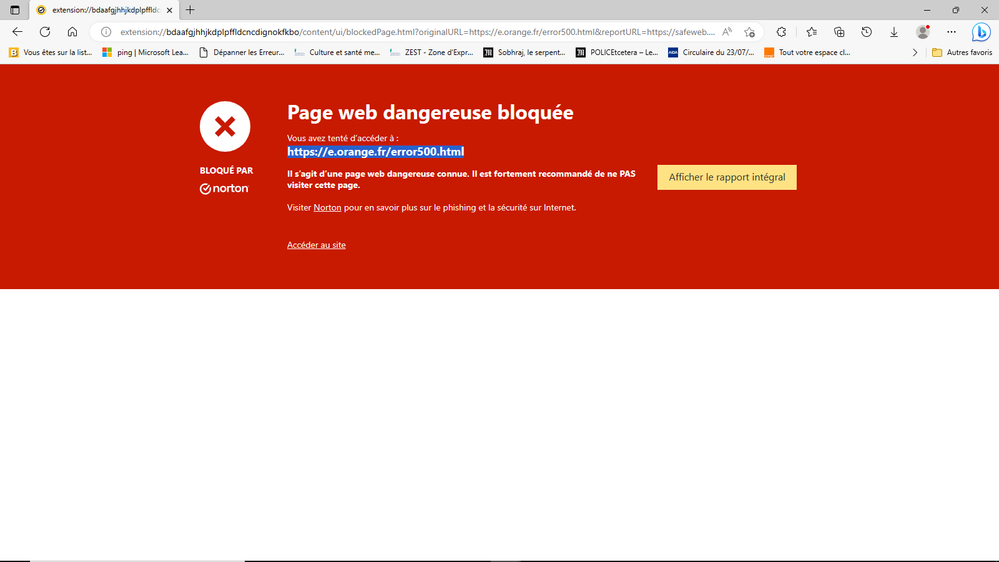Click the highlighted https://e.orange.fr/error500.html URL
Viewport: 999px width, 562px height.
375,152
